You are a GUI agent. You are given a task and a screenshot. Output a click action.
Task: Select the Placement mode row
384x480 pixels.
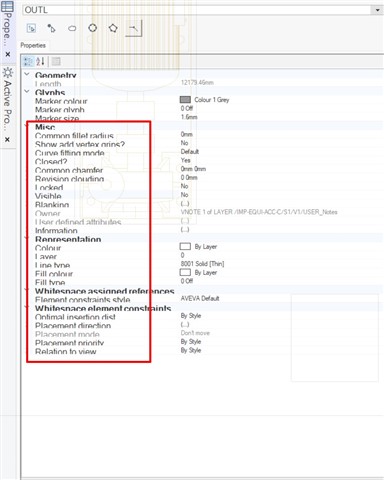click(202, 333)
